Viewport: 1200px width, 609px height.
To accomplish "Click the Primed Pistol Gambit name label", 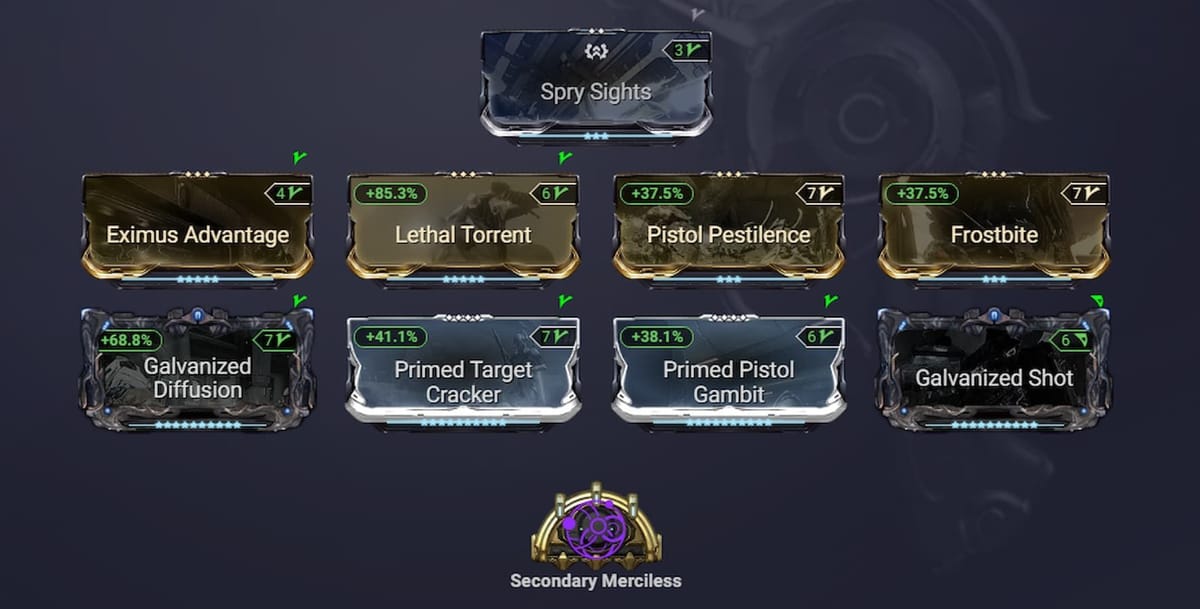I will point(727,380).
